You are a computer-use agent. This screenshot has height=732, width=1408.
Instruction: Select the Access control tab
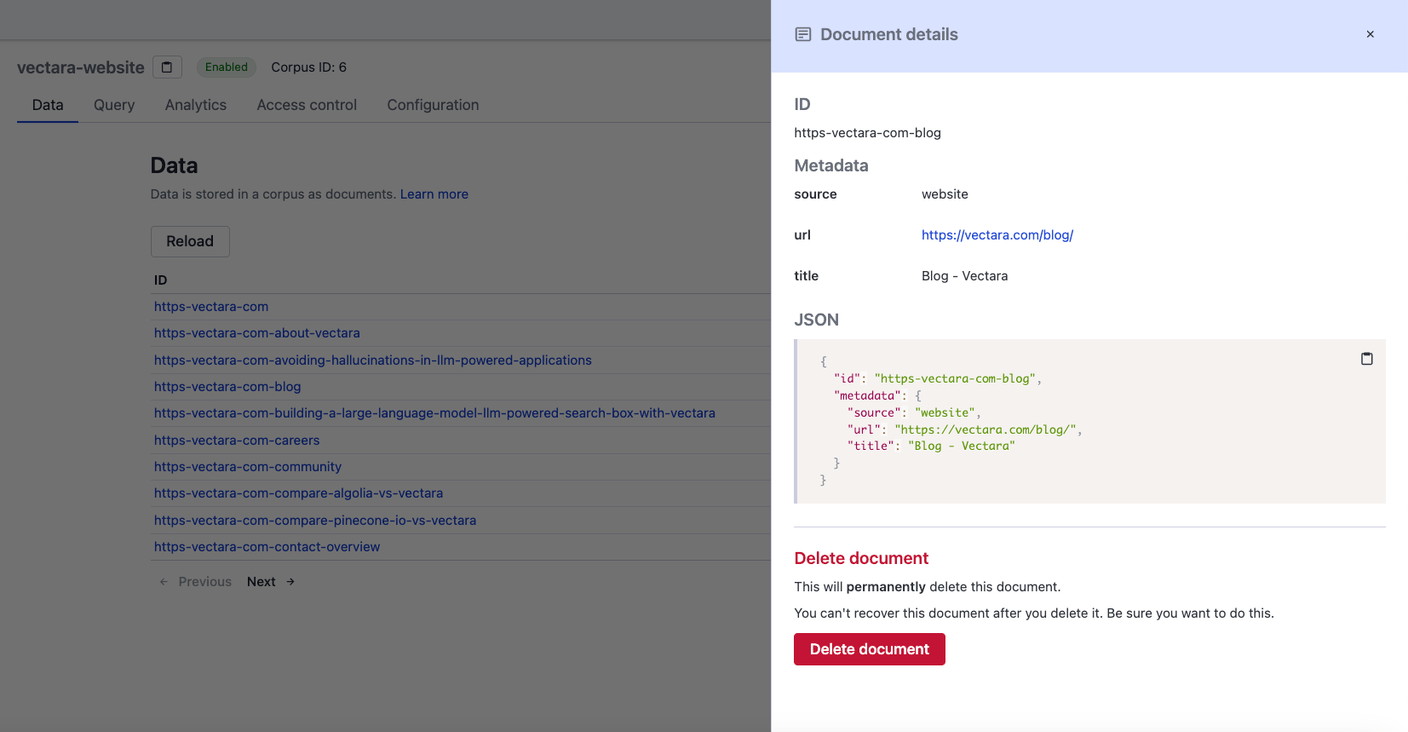tap(306, 105)
